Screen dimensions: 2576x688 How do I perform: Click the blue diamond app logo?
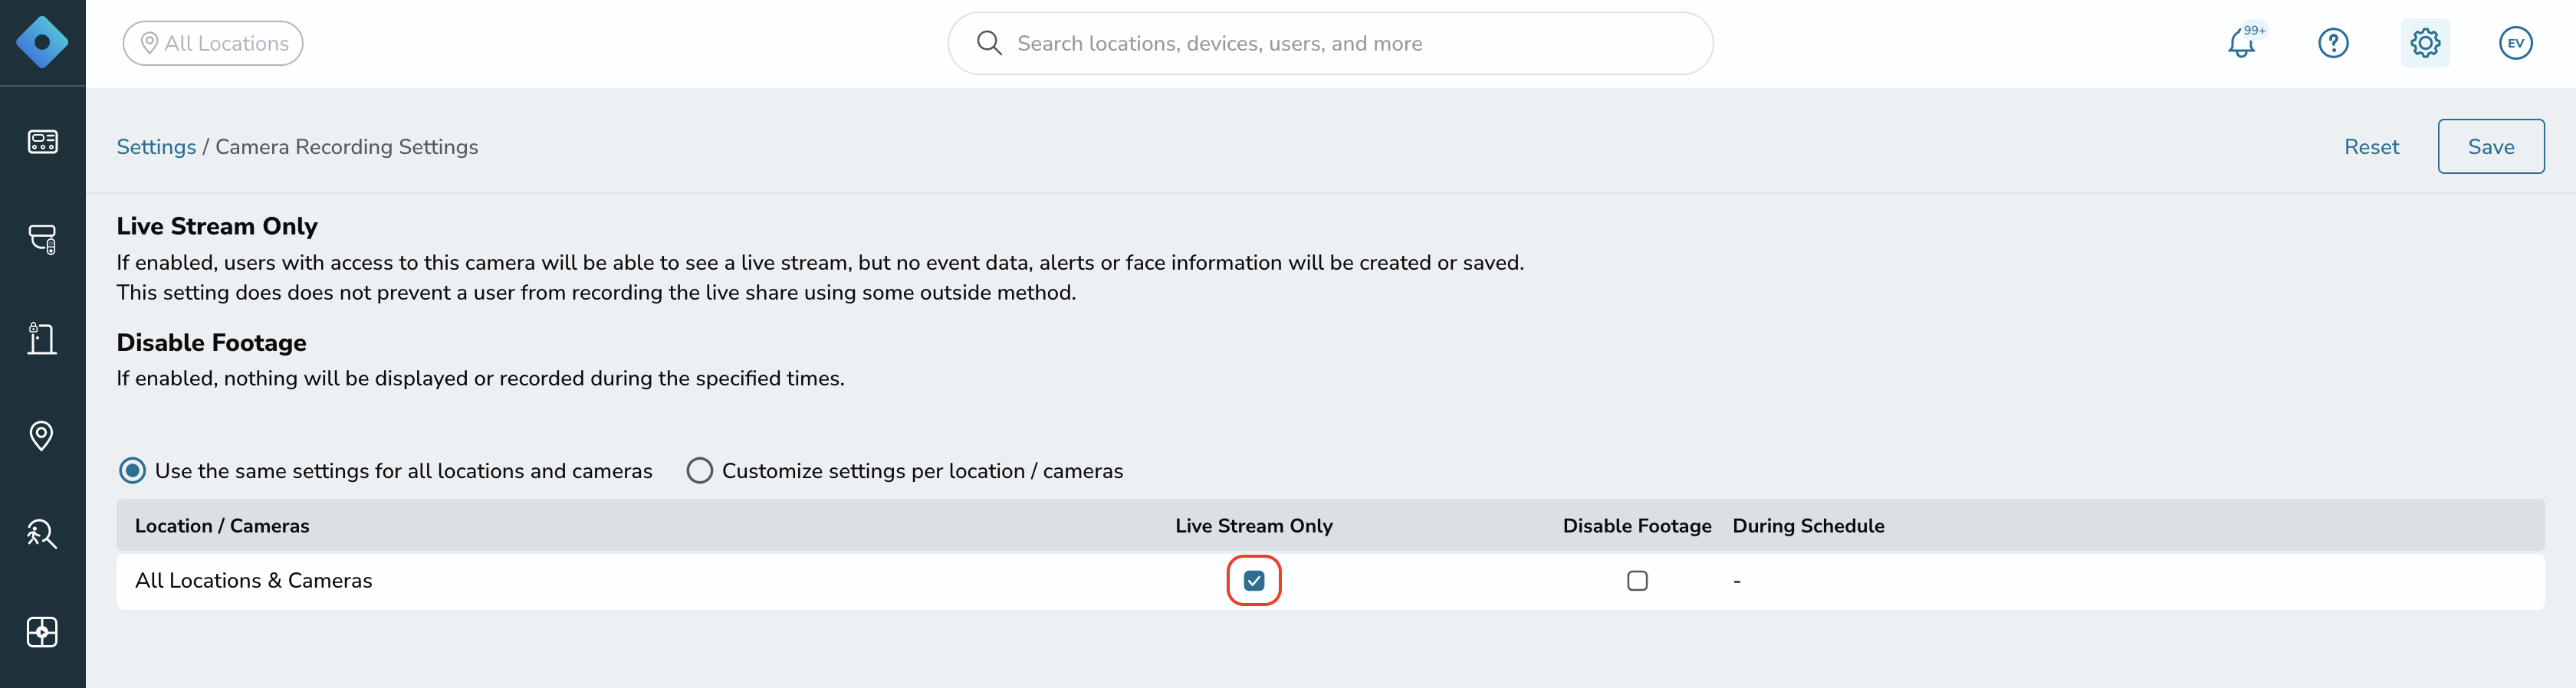[42, 43]
